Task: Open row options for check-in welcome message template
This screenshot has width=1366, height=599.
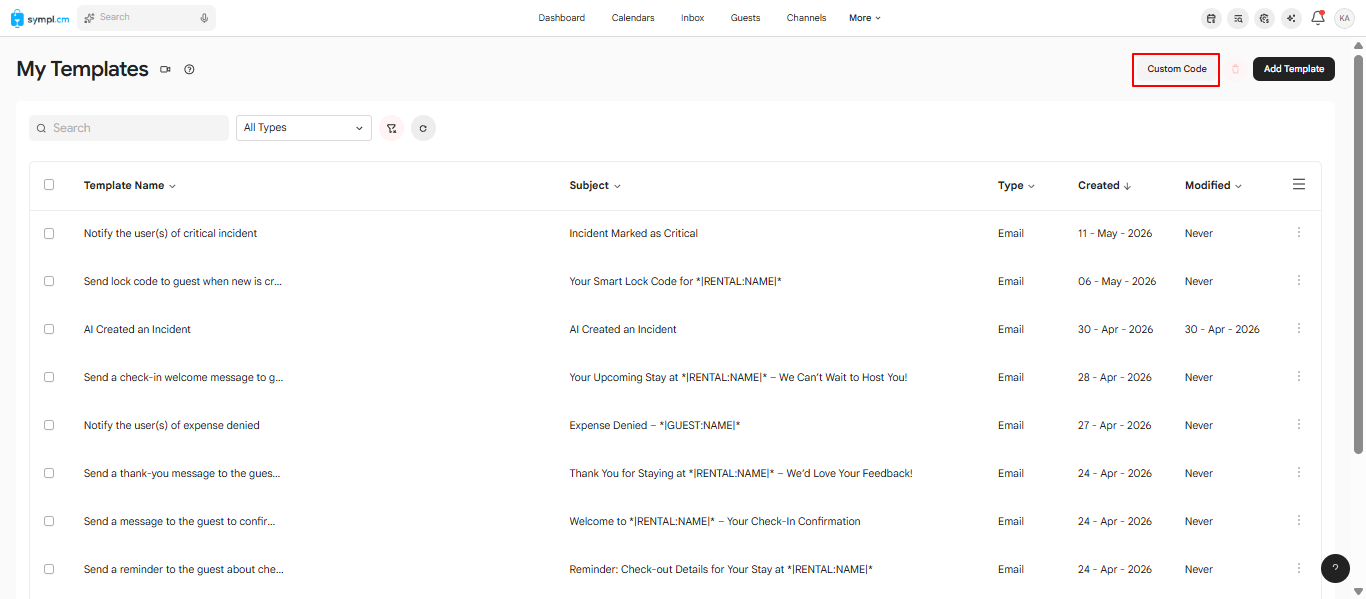Action: click(x=1299, y=376)
